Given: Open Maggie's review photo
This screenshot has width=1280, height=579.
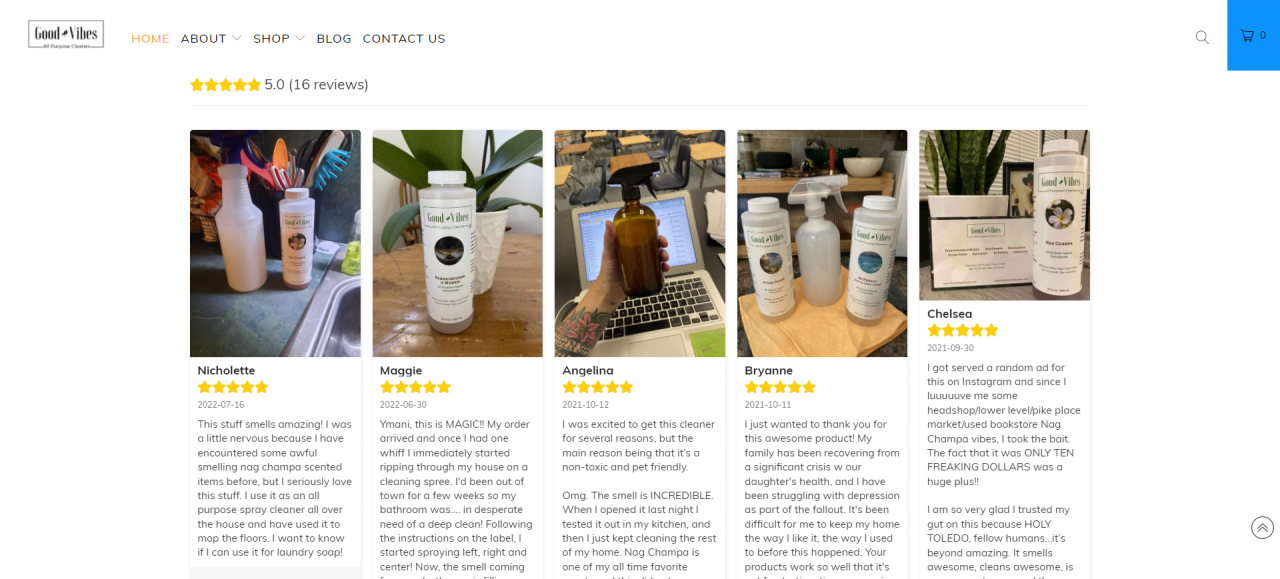Looking at the screenshot, I should pyautogui.click(x=458, y=243).
